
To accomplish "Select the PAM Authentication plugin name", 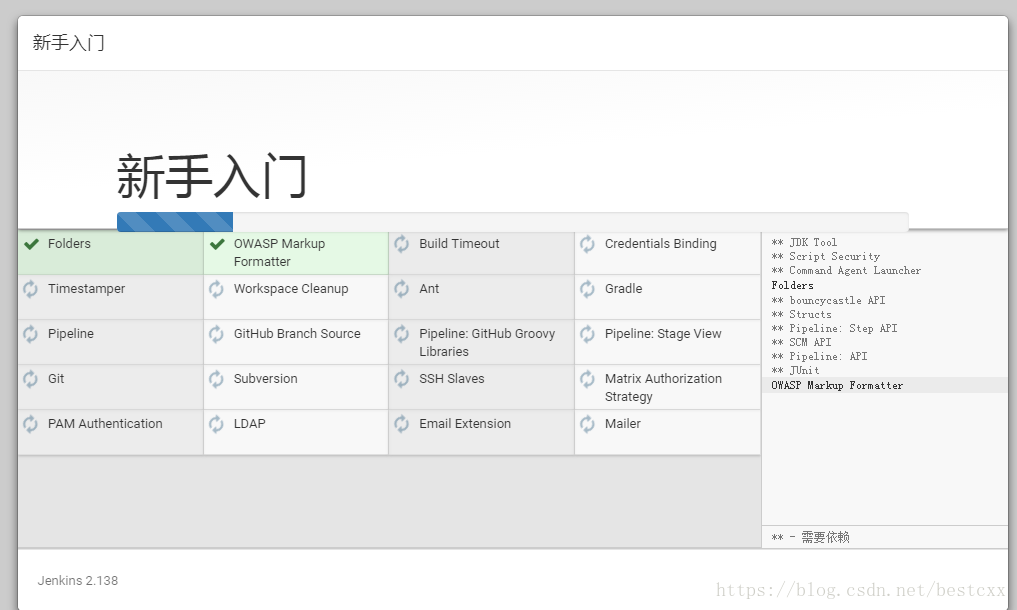I will [x=105, y=424].
